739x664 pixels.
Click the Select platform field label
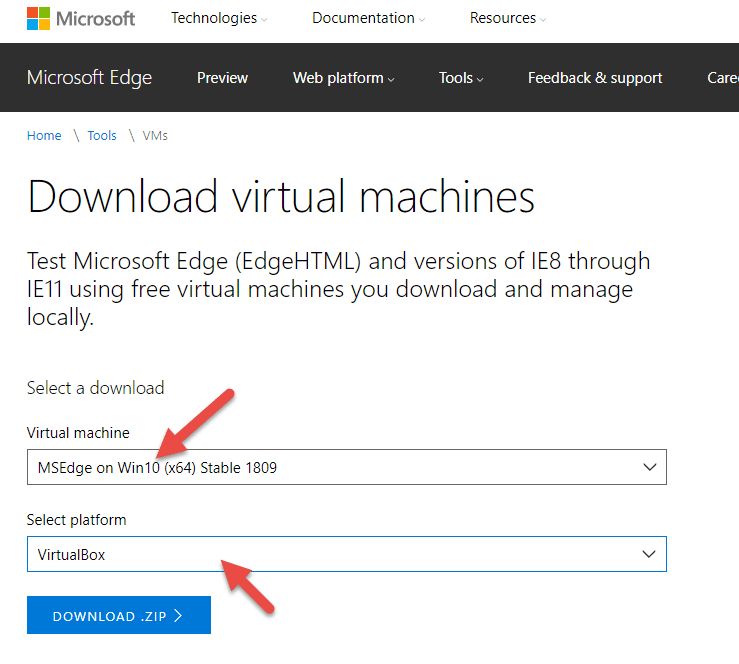(77, 520)
